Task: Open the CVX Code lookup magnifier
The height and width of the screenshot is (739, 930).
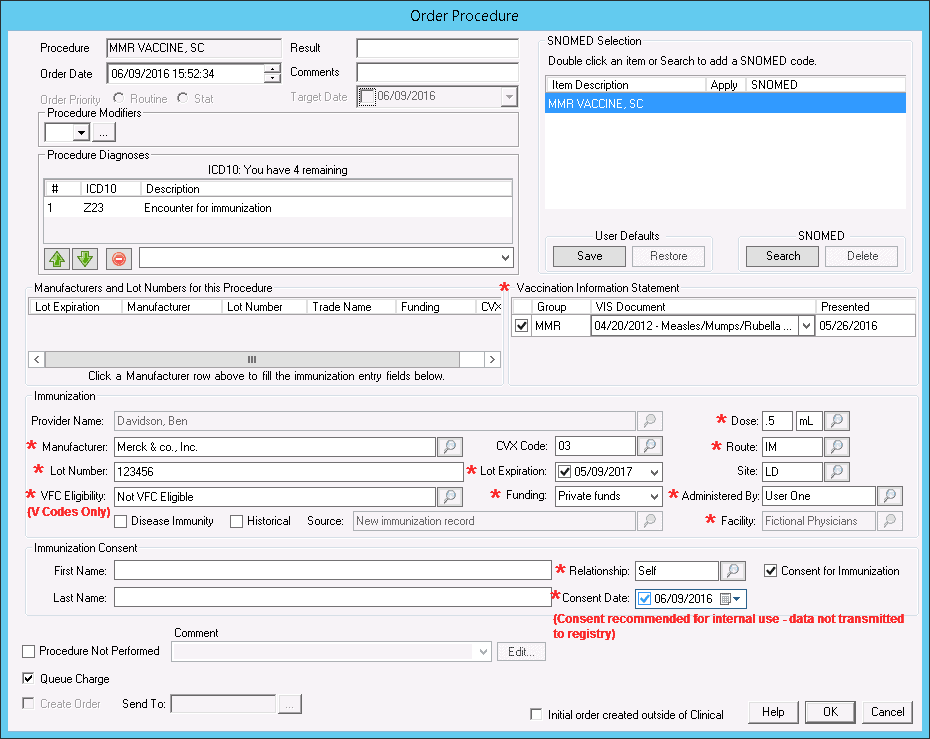Action: pos(650,446)
